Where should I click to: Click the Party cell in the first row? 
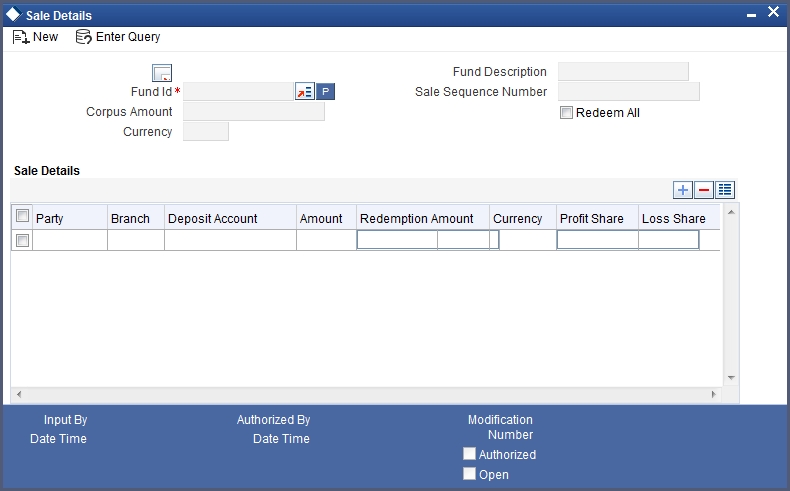point(70,240)
